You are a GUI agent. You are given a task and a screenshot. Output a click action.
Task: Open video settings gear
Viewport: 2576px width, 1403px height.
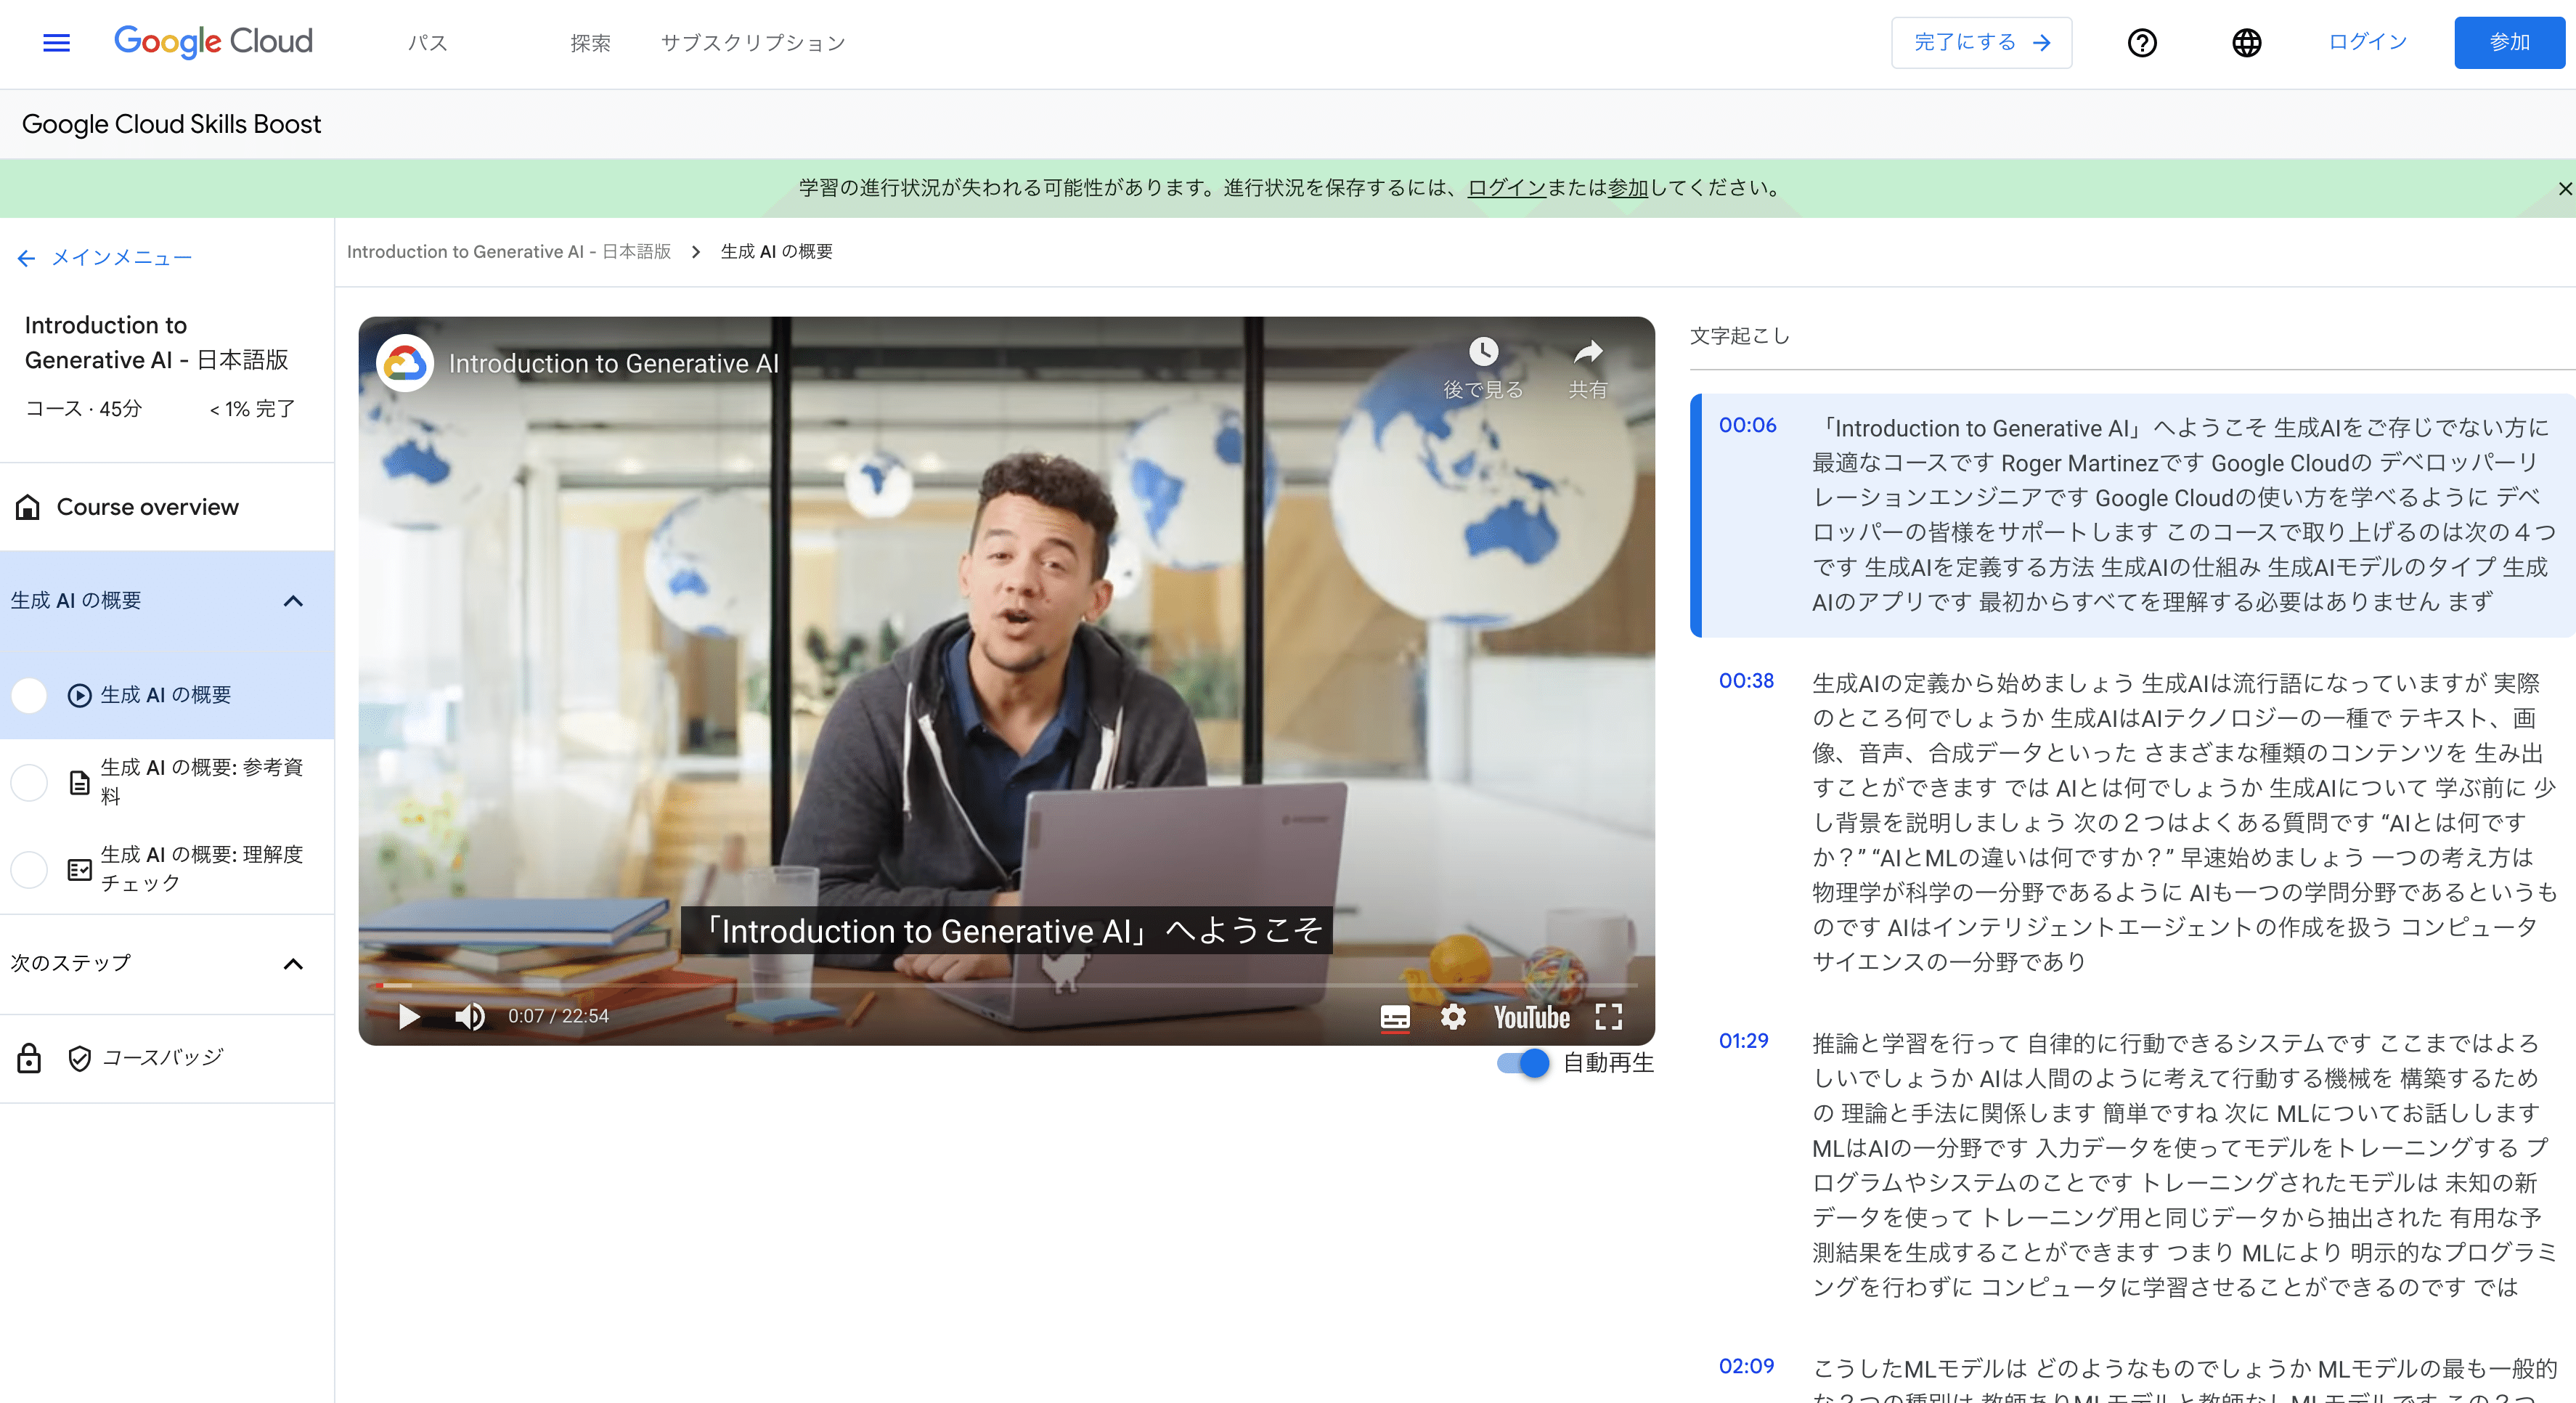[x=1452, y=1017]
